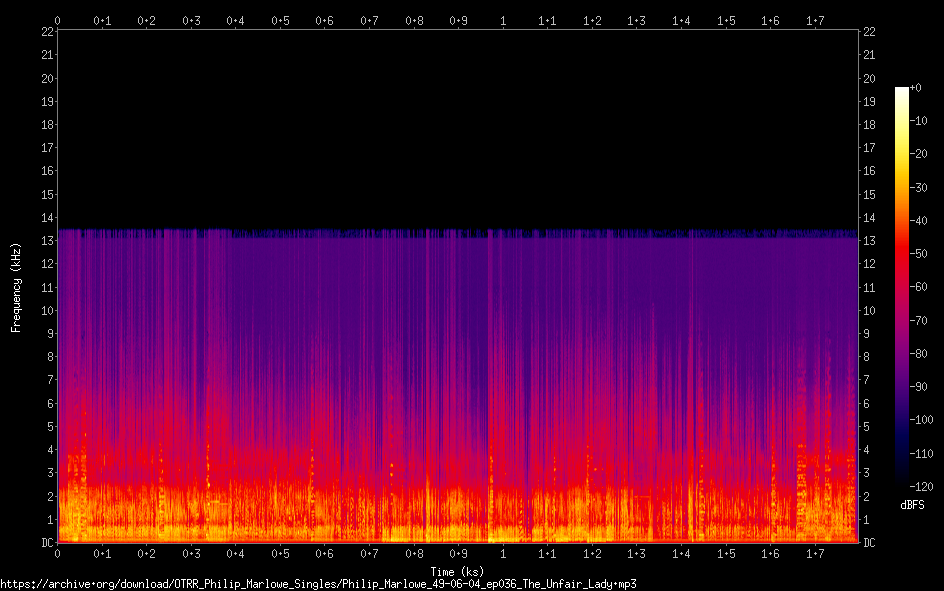Image resolution: width=944 pixels, height=591 pixels.
Task: Click the '10' label on the left frequency axis
Action: click(47, 310)
